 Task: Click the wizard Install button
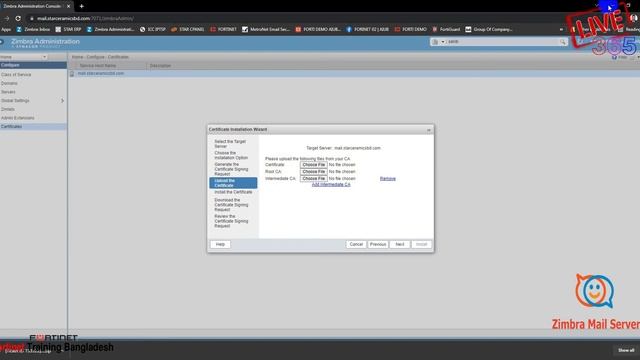[x=421, y=244]
